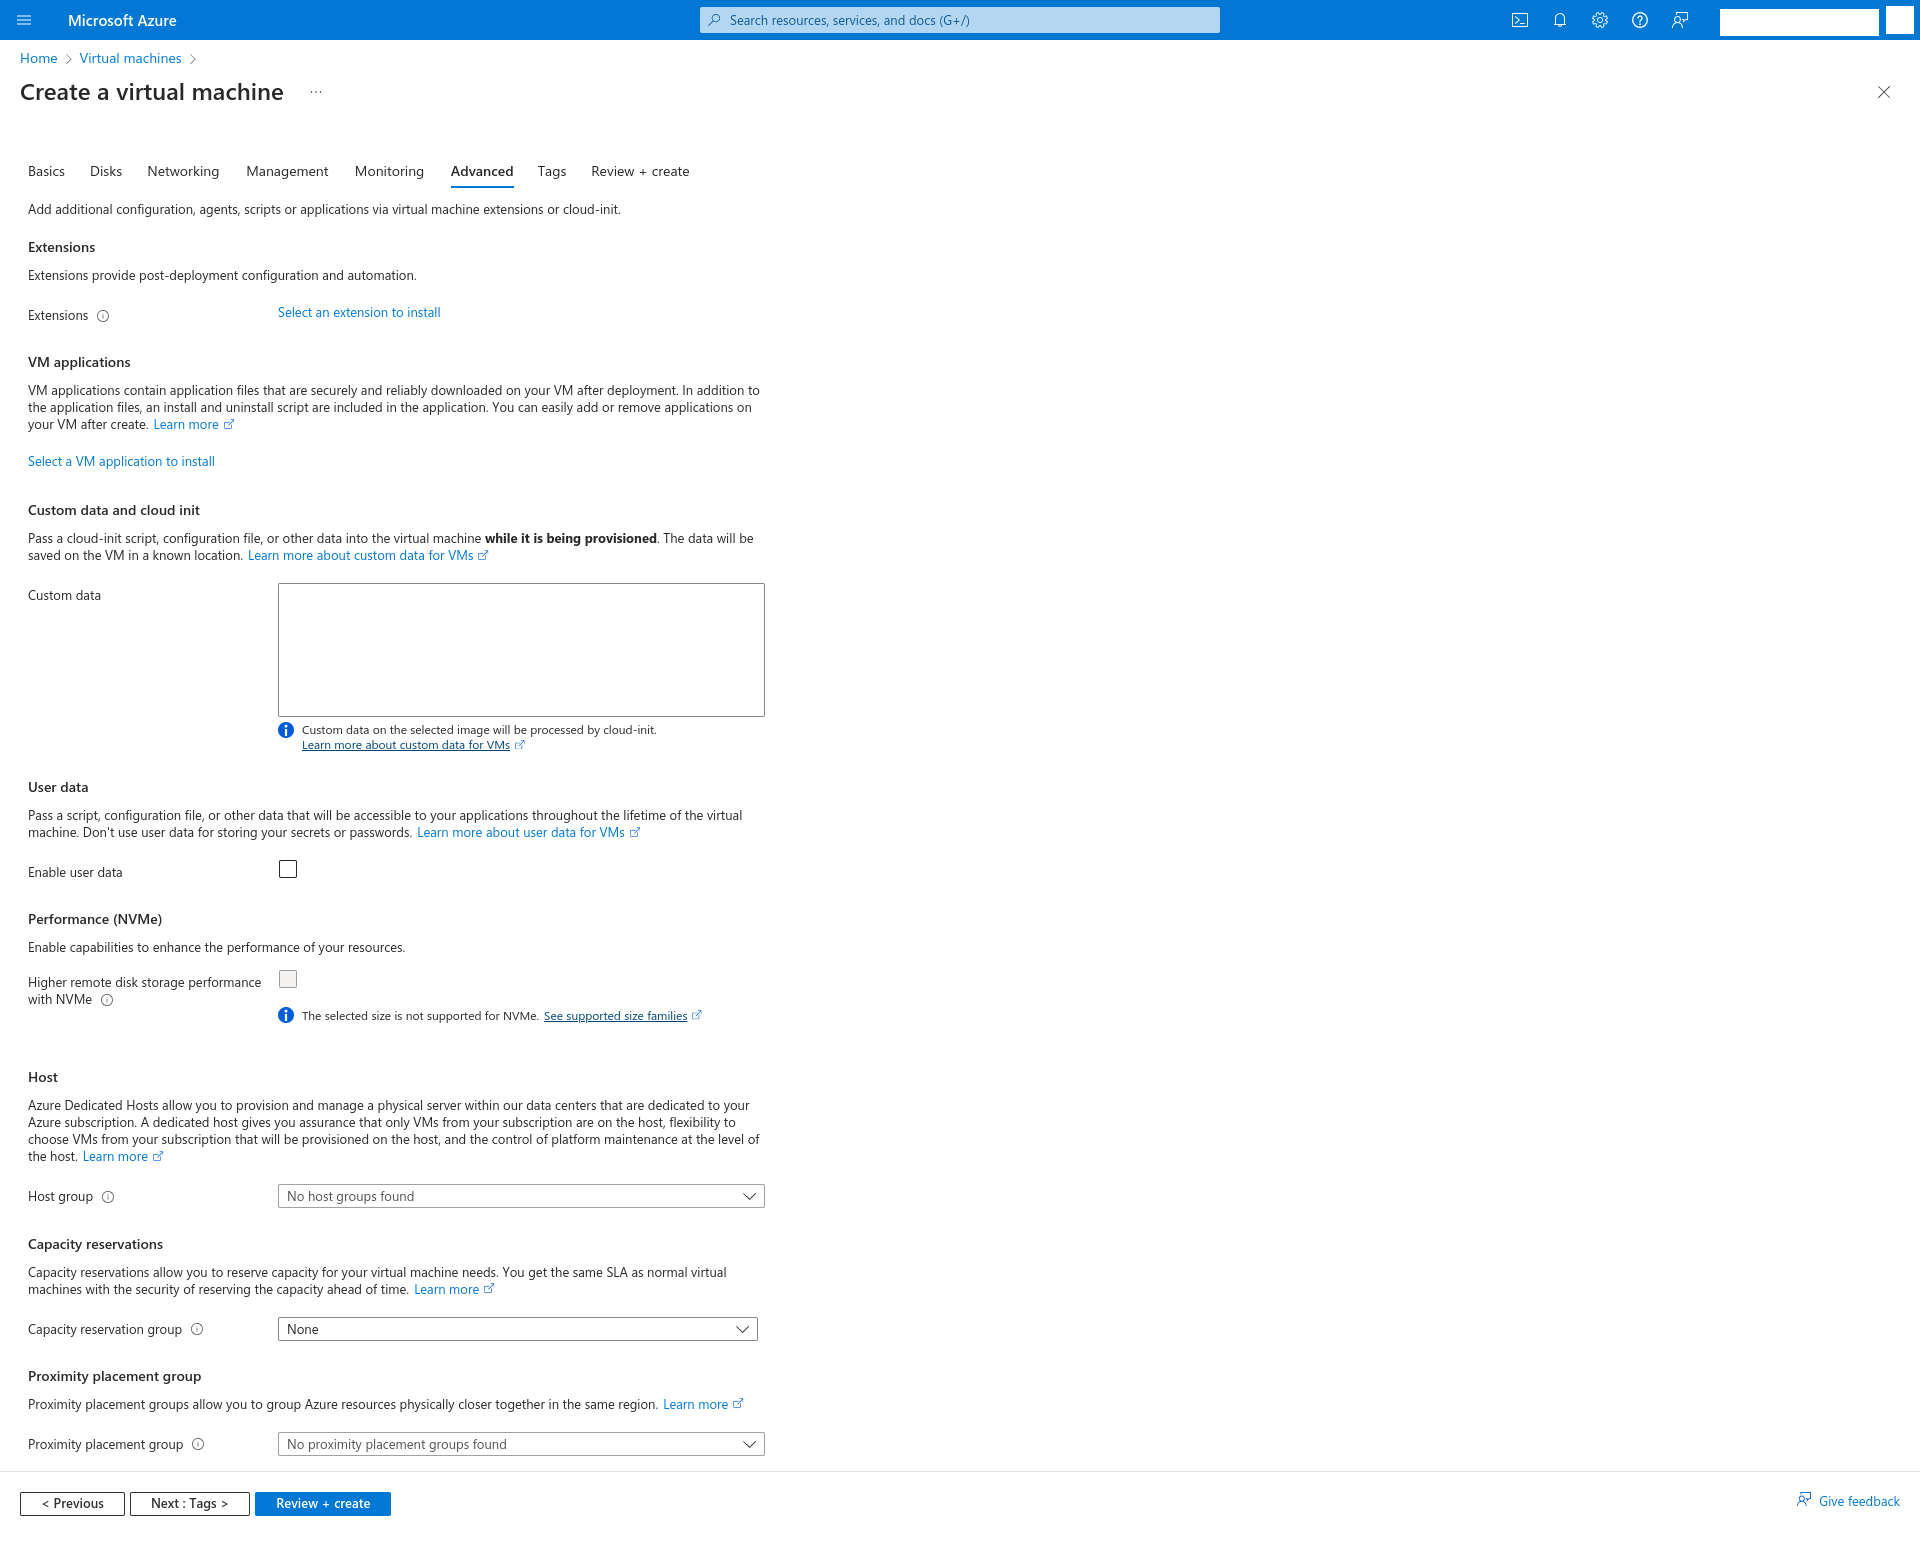This screenshot has width=1920, height=1541.
Task: Click the info icon next to Extensions
Action: (x=103, y=316)
